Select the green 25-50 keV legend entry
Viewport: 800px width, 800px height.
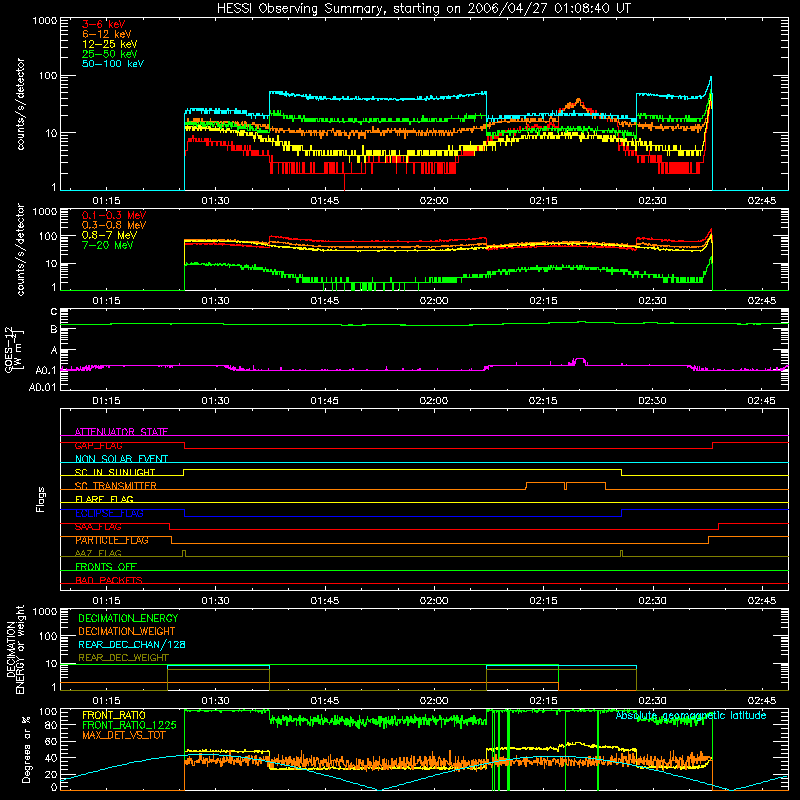(x=109, y=54)
